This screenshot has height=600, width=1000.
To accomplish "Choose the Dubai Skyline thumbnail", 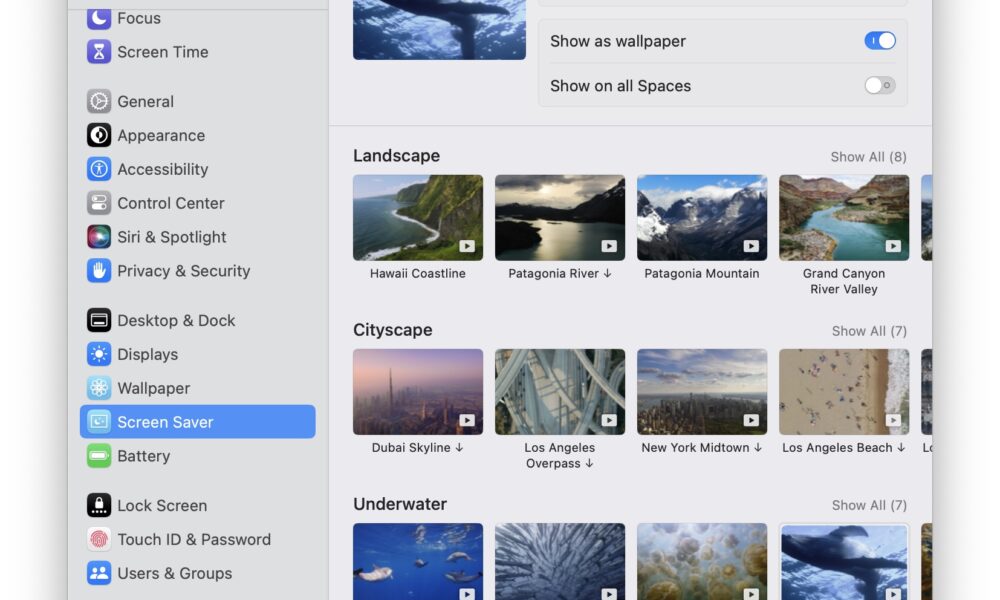I will click(x=418, y=391).
